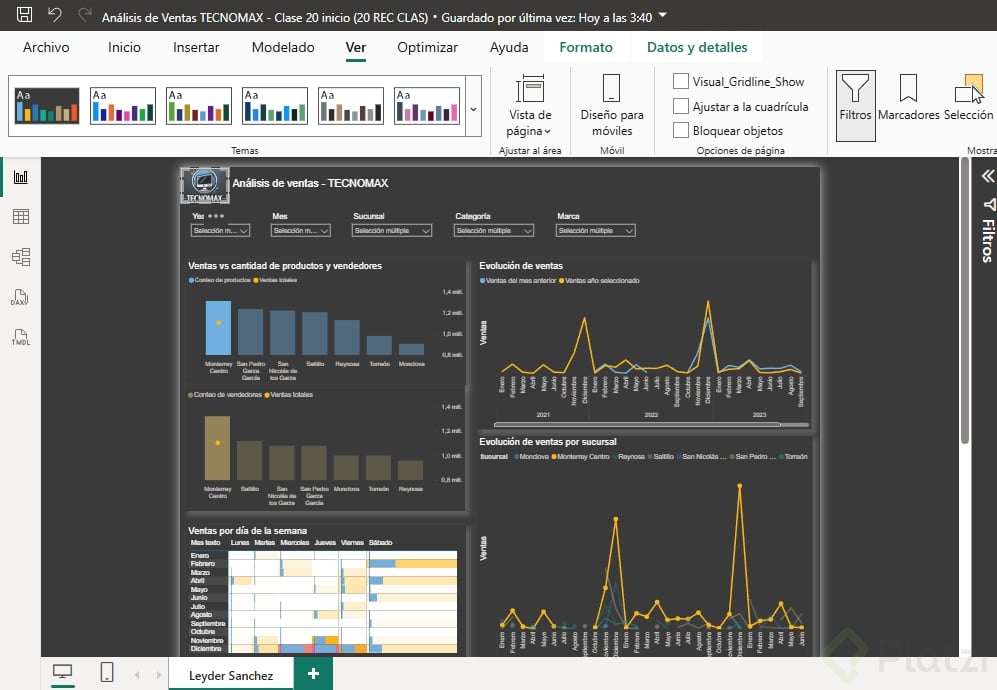
Task: Add a new report page
Action: coord(313,674)
